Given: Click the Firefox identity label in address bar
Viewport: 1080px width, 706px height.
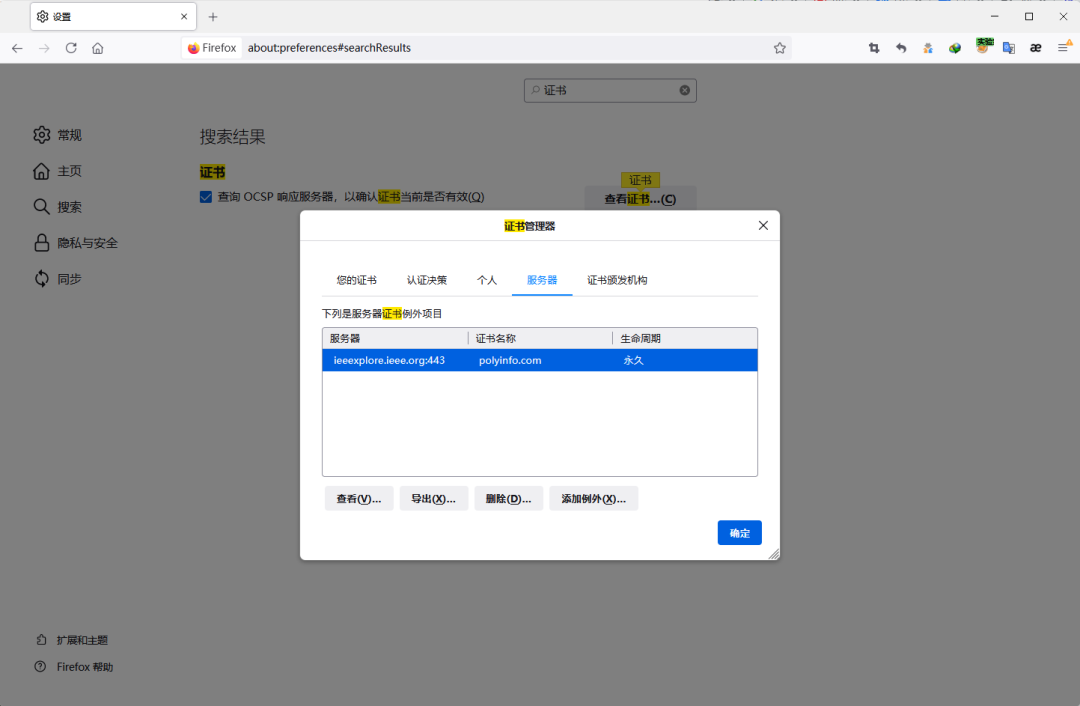Looking at the screenshot, I should pos(212,48).
